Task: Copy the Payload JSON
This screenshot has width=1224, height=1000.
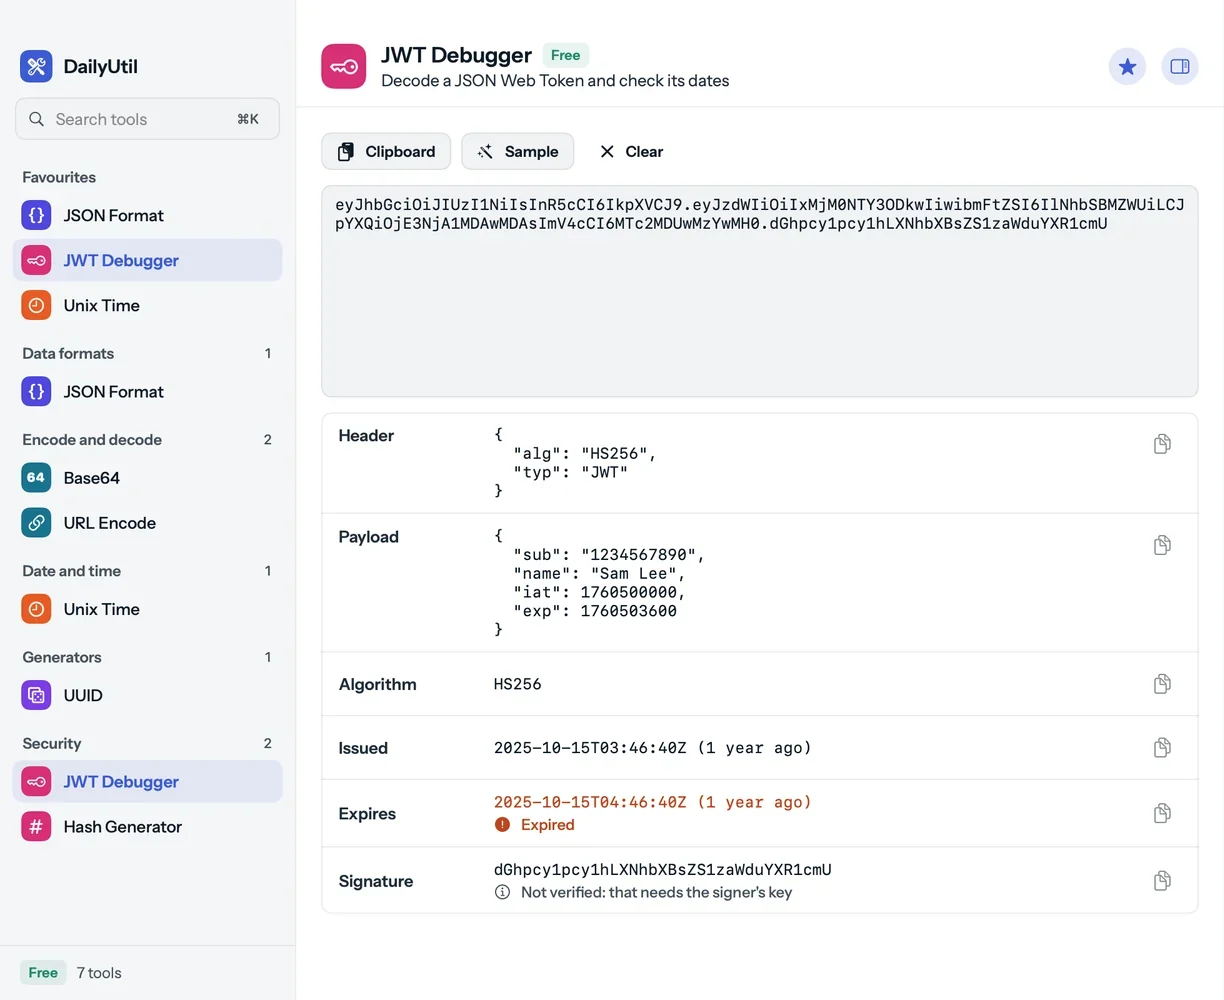Action: point(1162,545)
